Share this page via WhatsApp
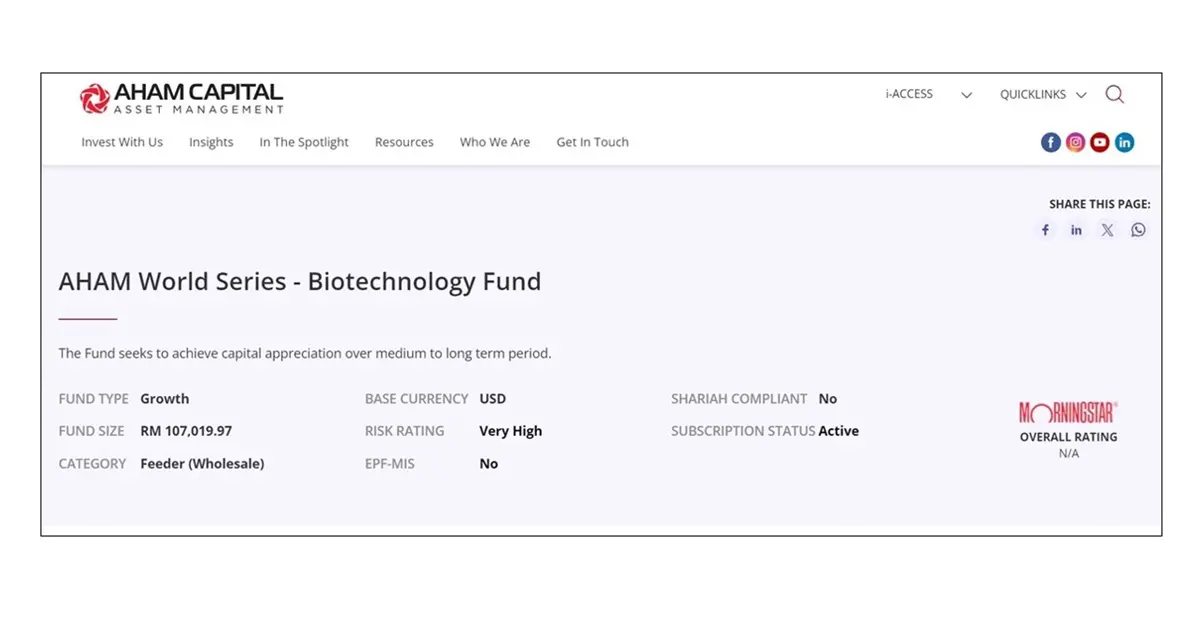The width and height of the screenshot is (1200, 624). click(1138, 230)
